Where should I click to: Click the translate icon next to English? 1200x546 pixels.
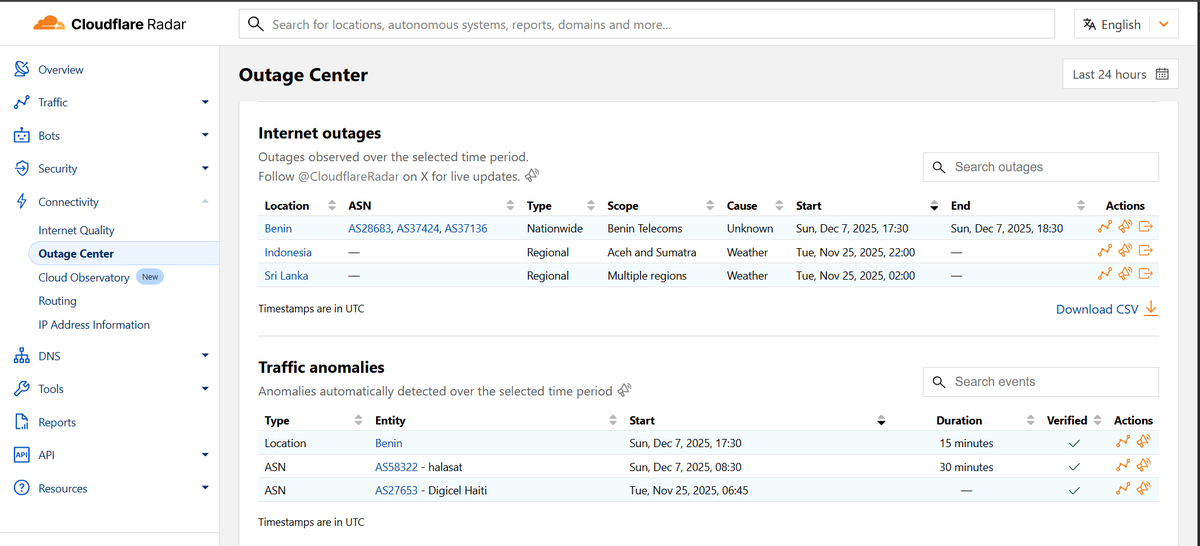click(x=1090, y=24)
